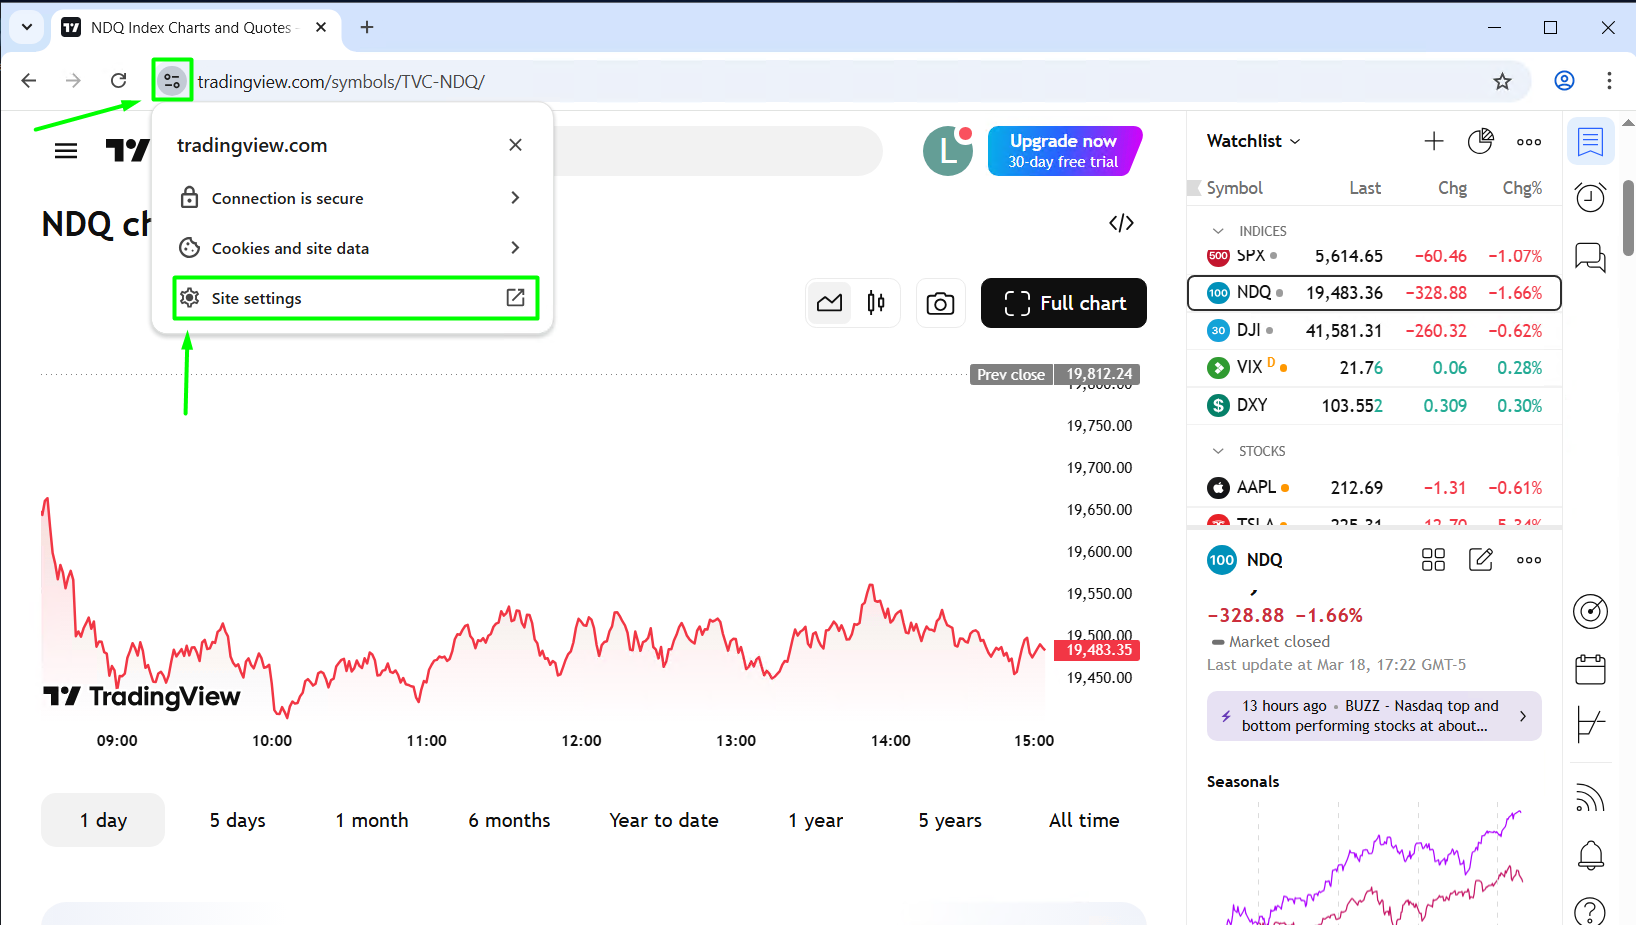The height and width of the screenshot is (925, 1636).
Task: Open the Help center question icon
Action: click(x=1590, y=910)
